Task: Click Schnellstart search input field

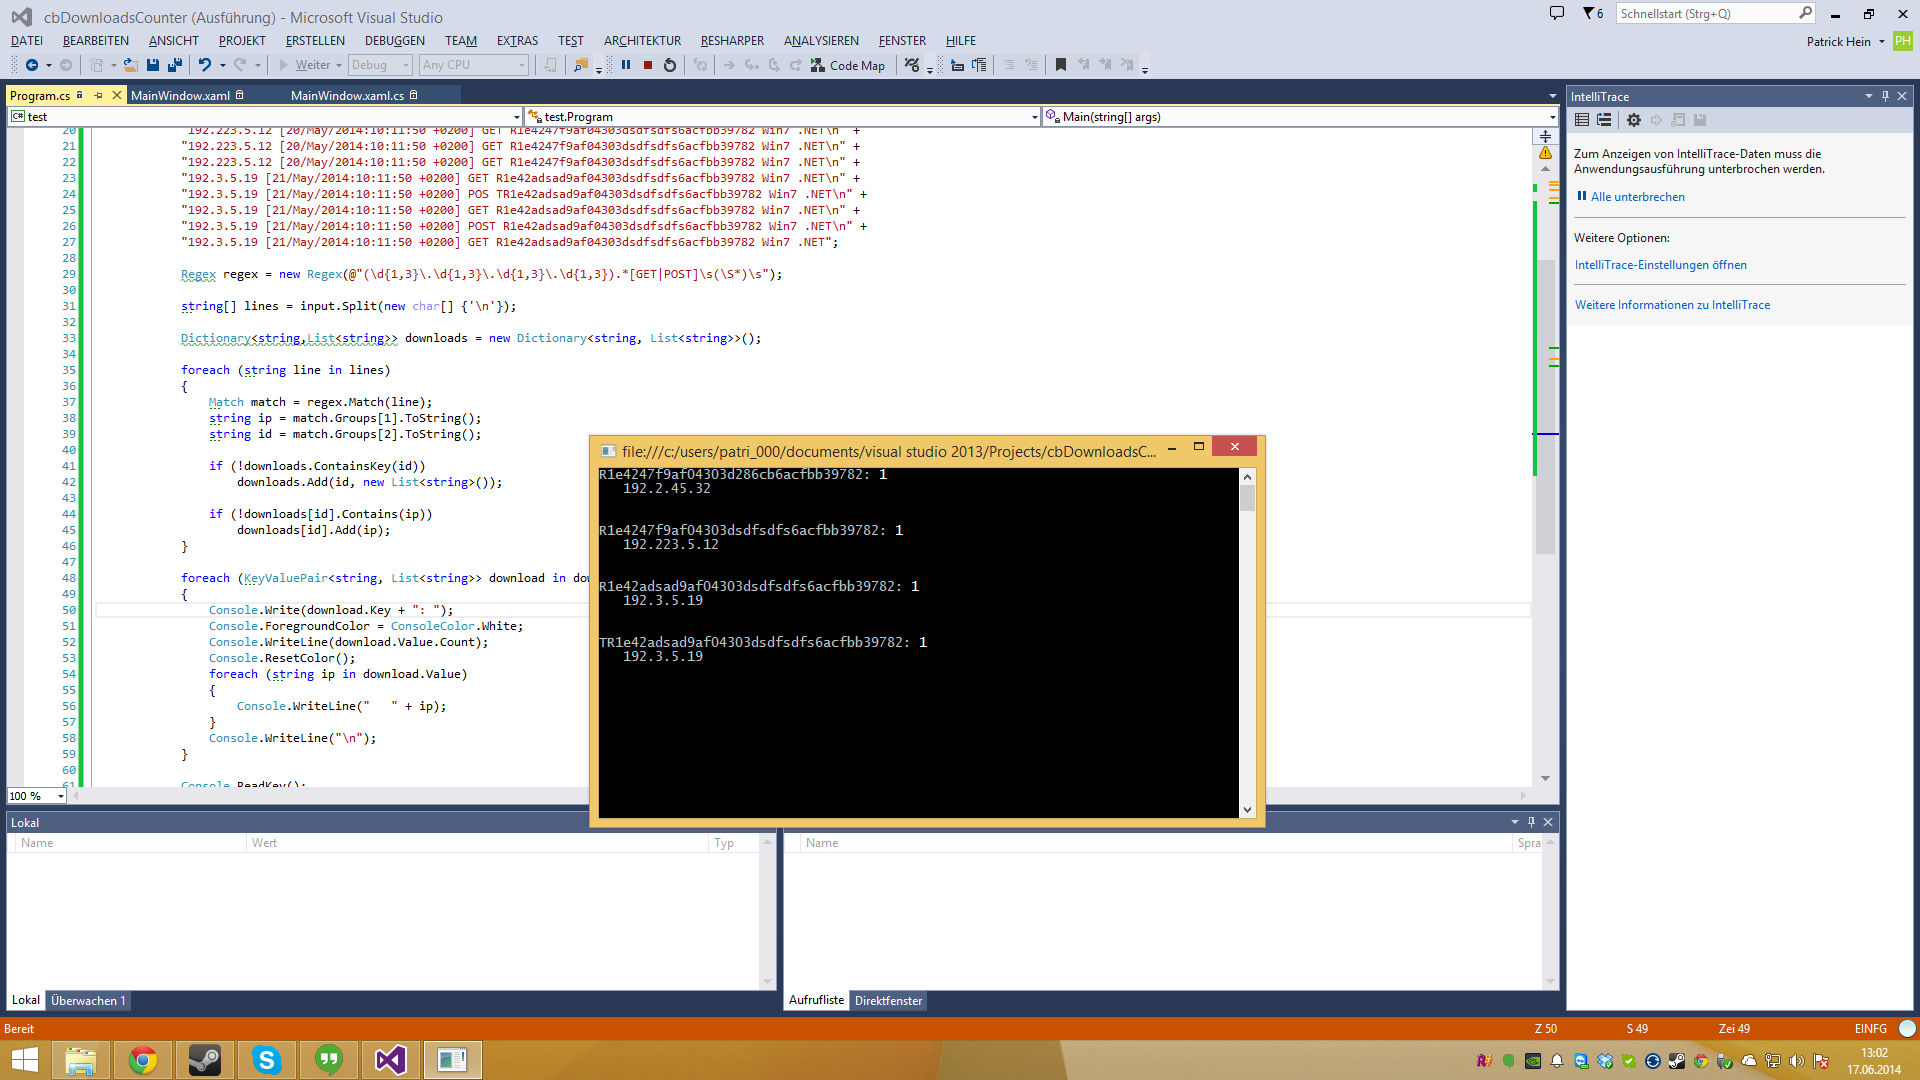Action: (1706, 13)
